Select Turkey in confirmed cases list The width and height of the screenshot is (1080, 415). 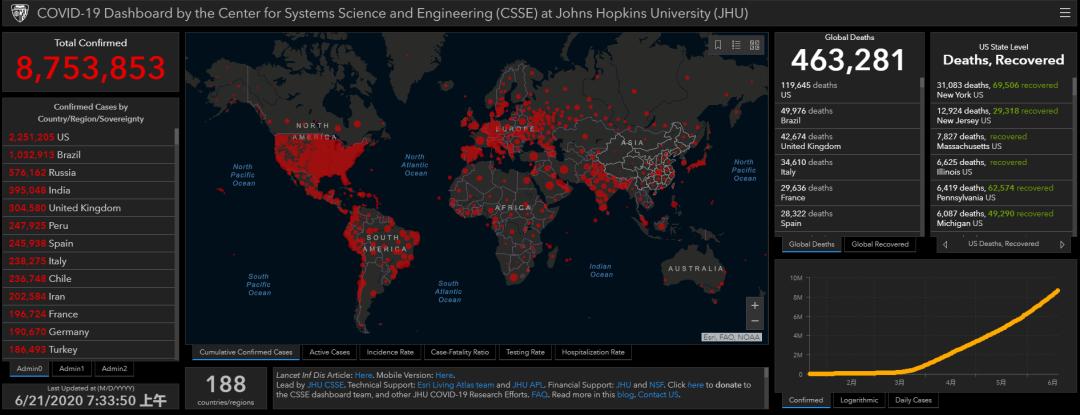pyautogui.click(x=89, y=350)
